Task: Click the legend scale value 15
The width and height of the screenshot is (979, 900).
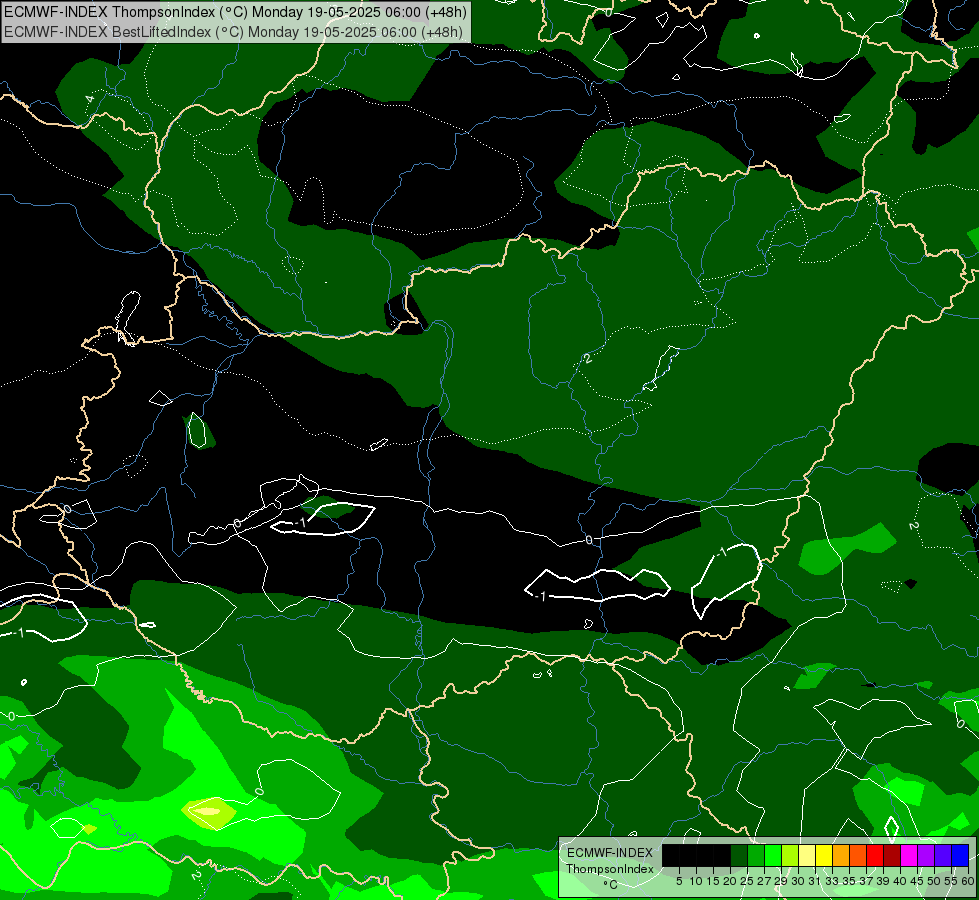Action: pos(713,881)
